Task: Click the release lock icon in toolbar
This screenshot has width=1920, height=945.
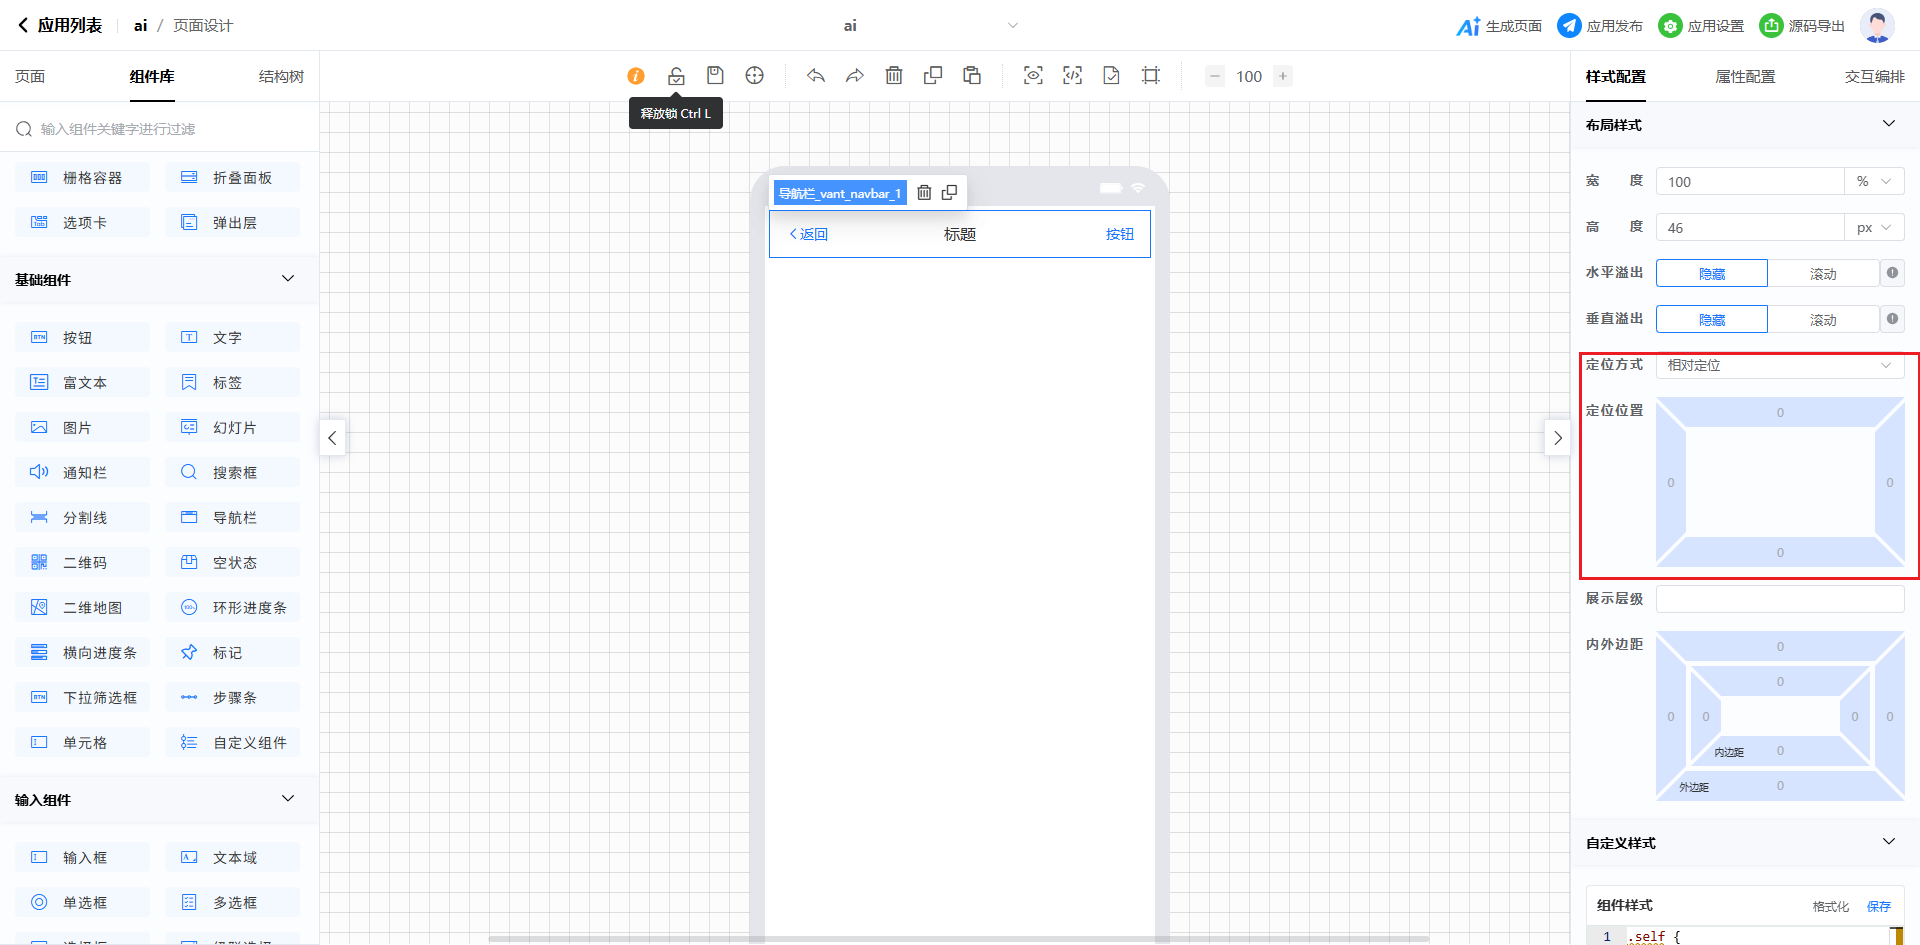Action: click(676, 76)
